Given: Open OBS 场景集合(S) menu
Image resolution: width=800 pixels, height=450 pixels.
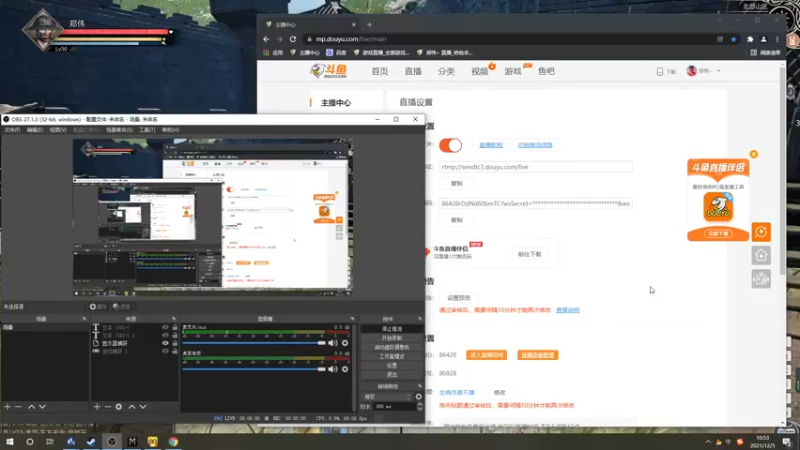Looking at the screenshot, I should tap(119, 130).
